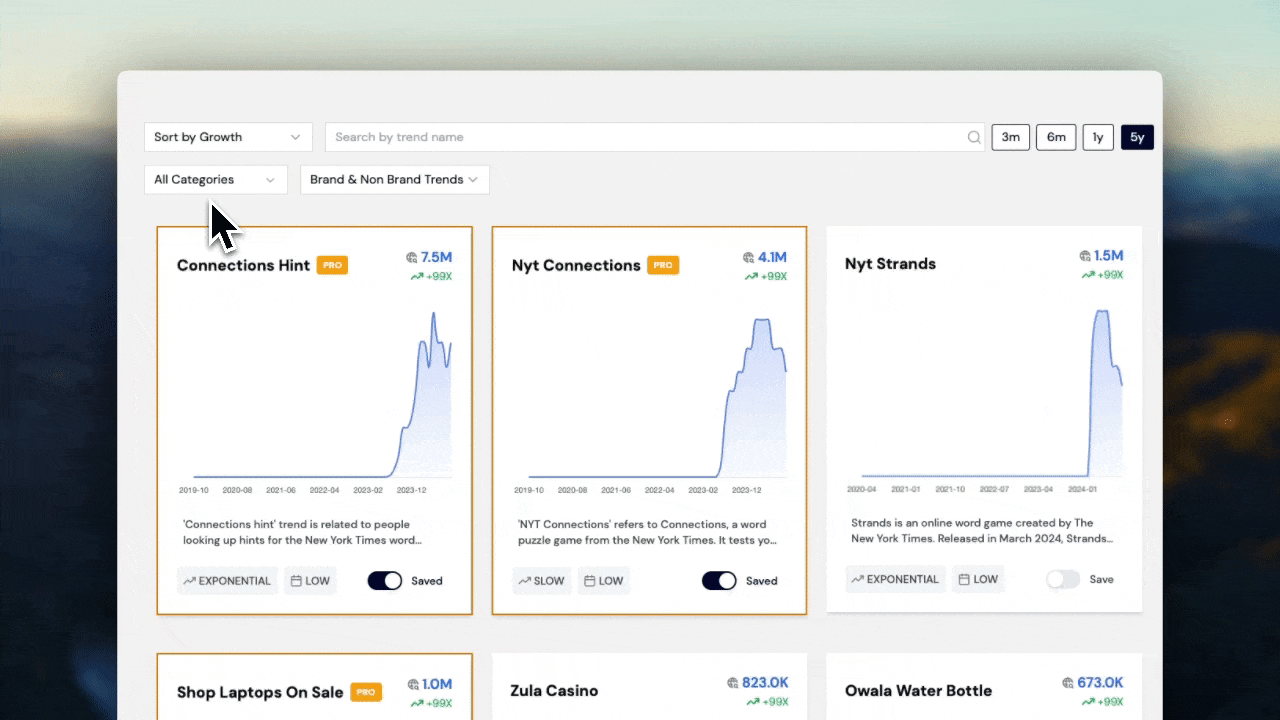Click EXPONENTIAL tag on Nyt Strands
The width and height of the screenshot is (1280, 720).
point(895,579)
